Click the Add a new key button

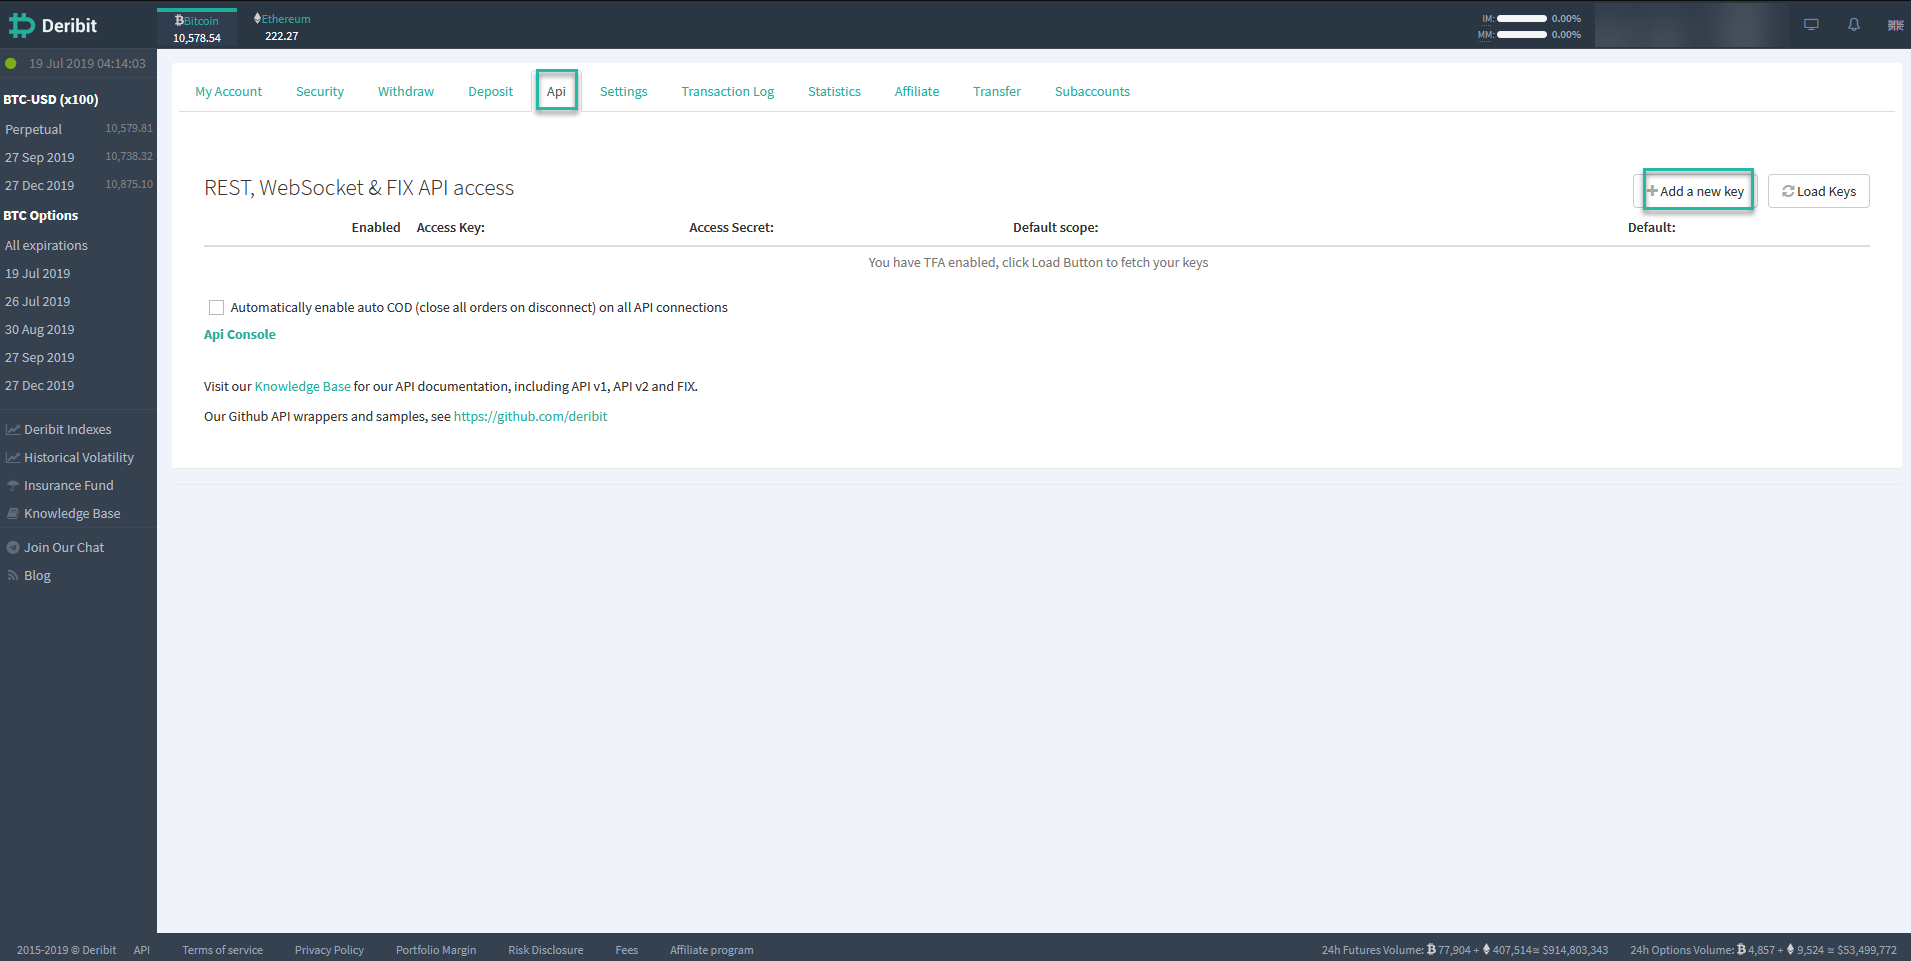click(1697, 190)
